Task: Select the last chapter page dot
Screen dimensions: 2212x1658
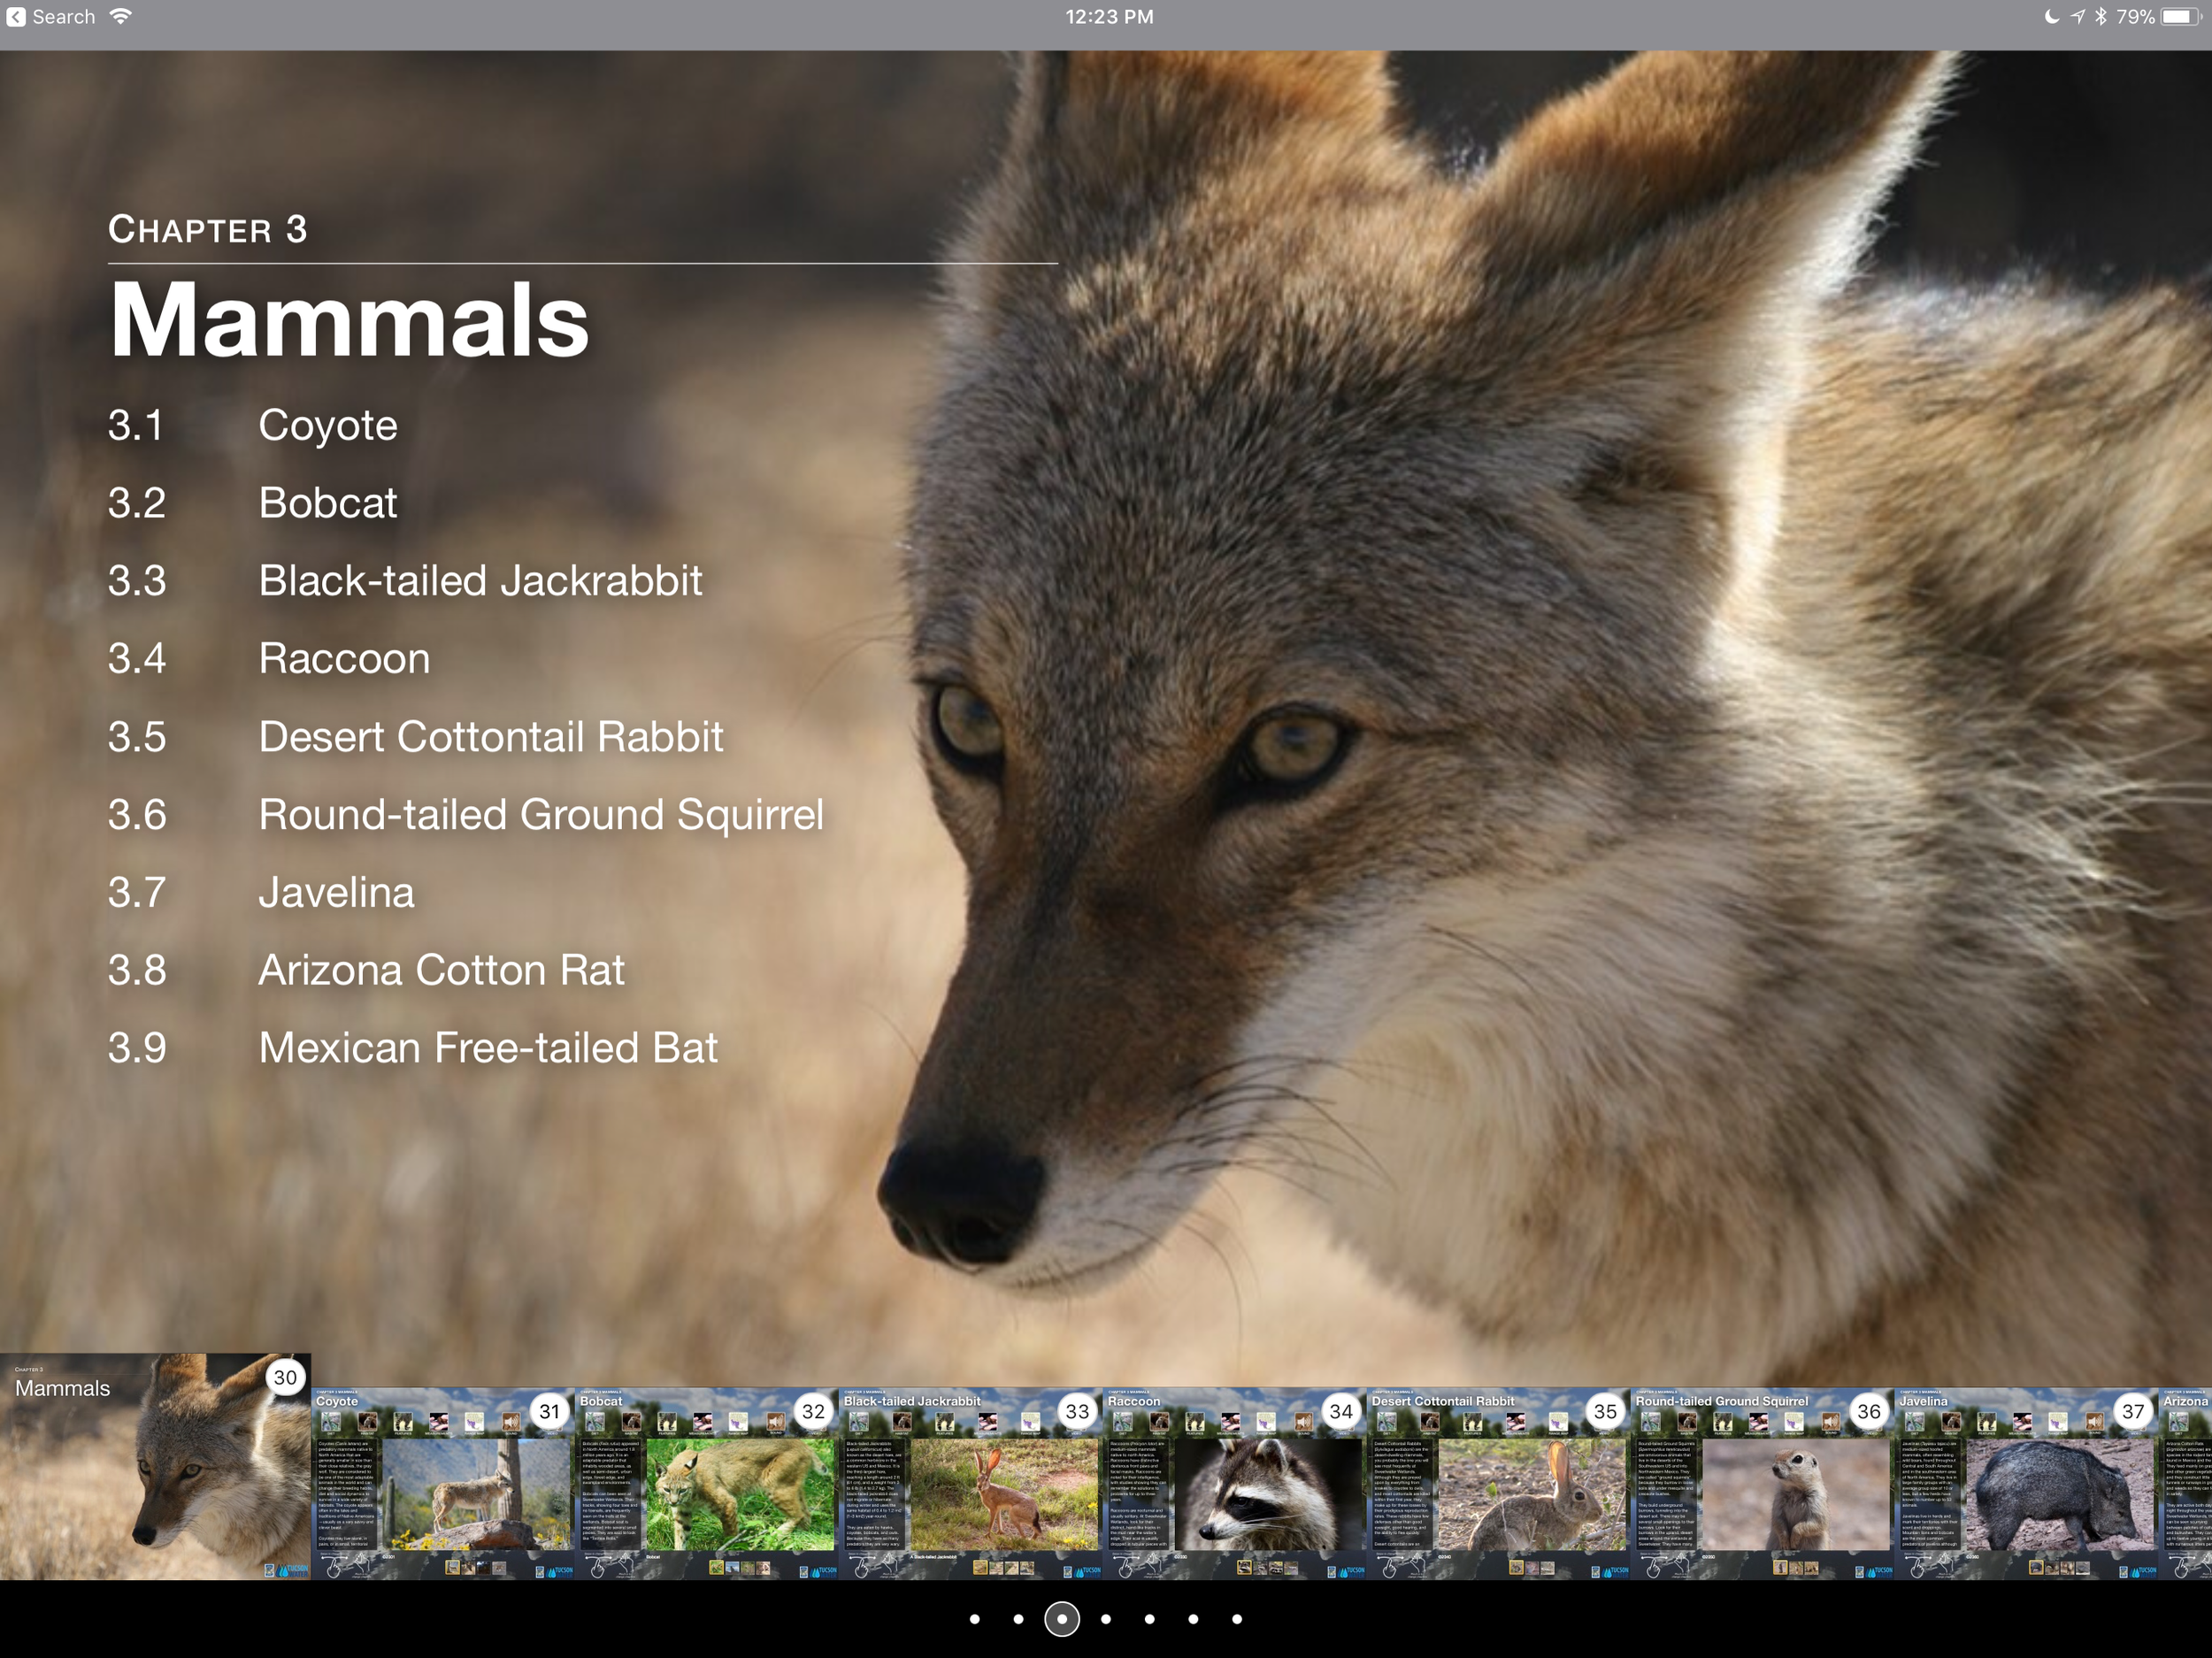Action: click(x=1237, y=1619)
